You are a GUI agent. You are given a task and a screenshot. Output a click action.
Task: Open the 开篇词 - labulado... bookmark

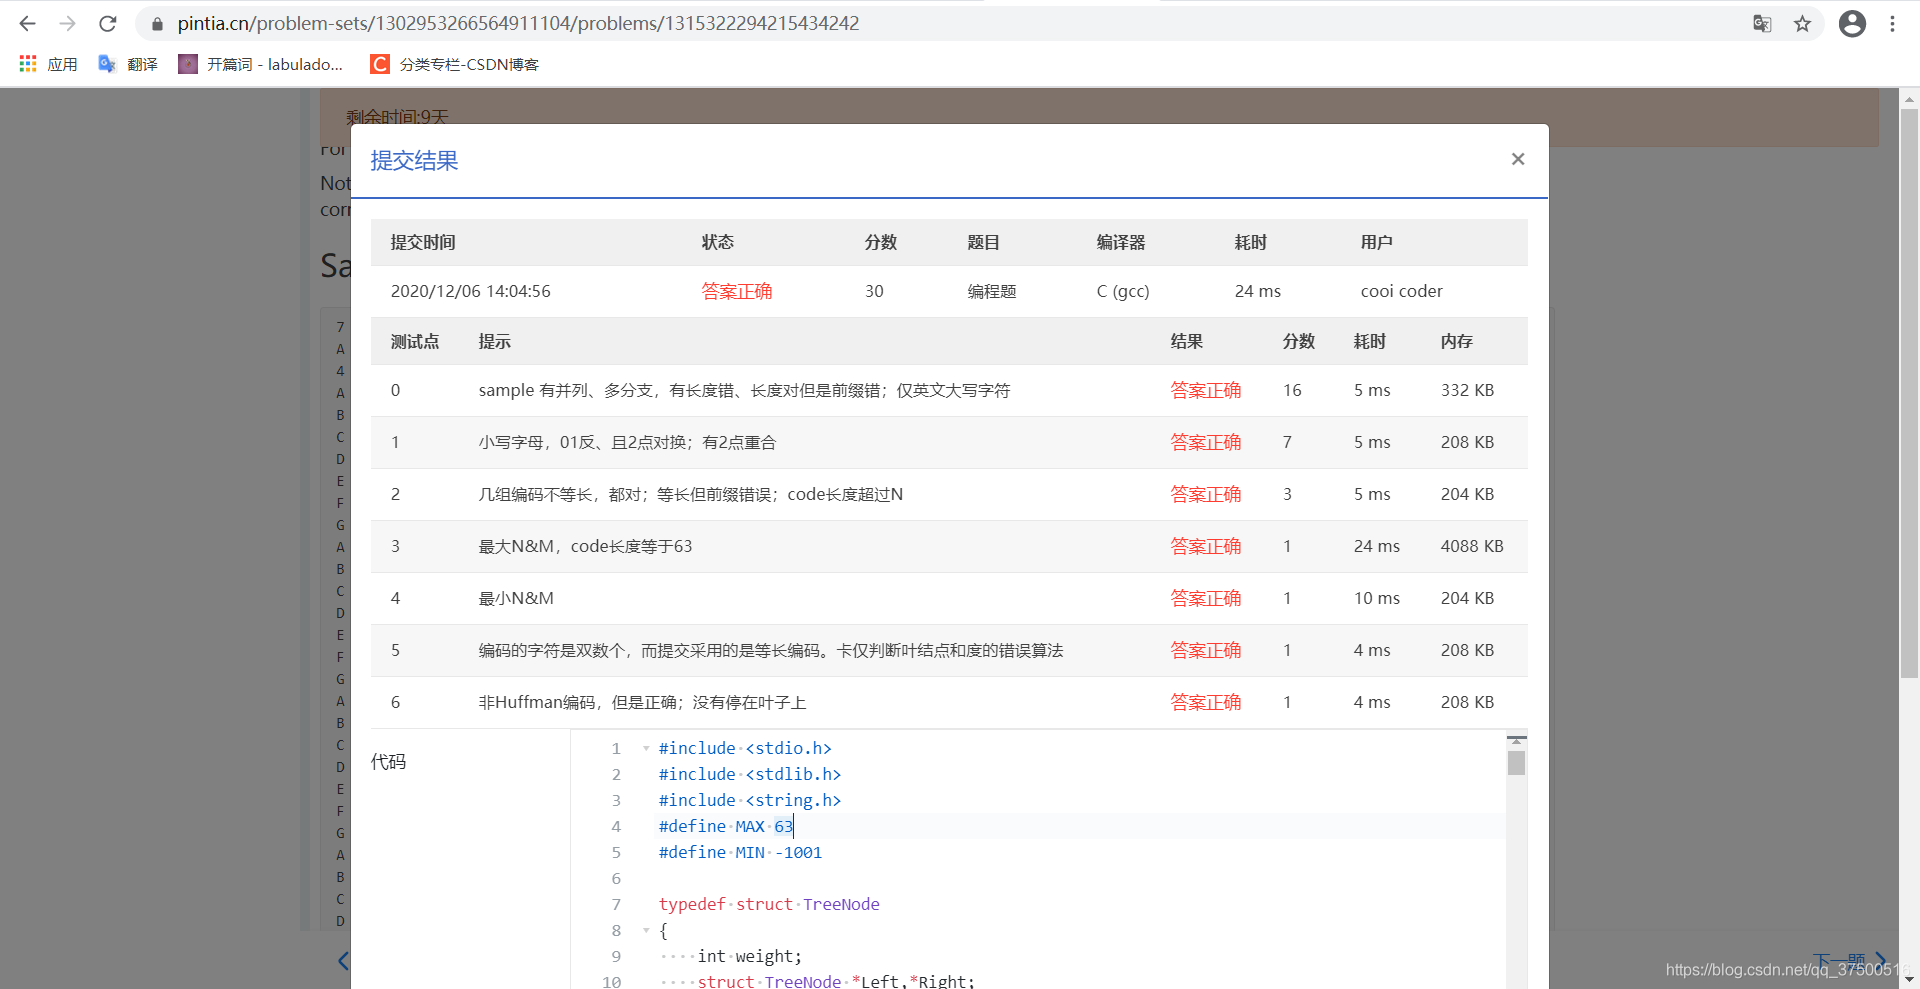pos(261,64)
